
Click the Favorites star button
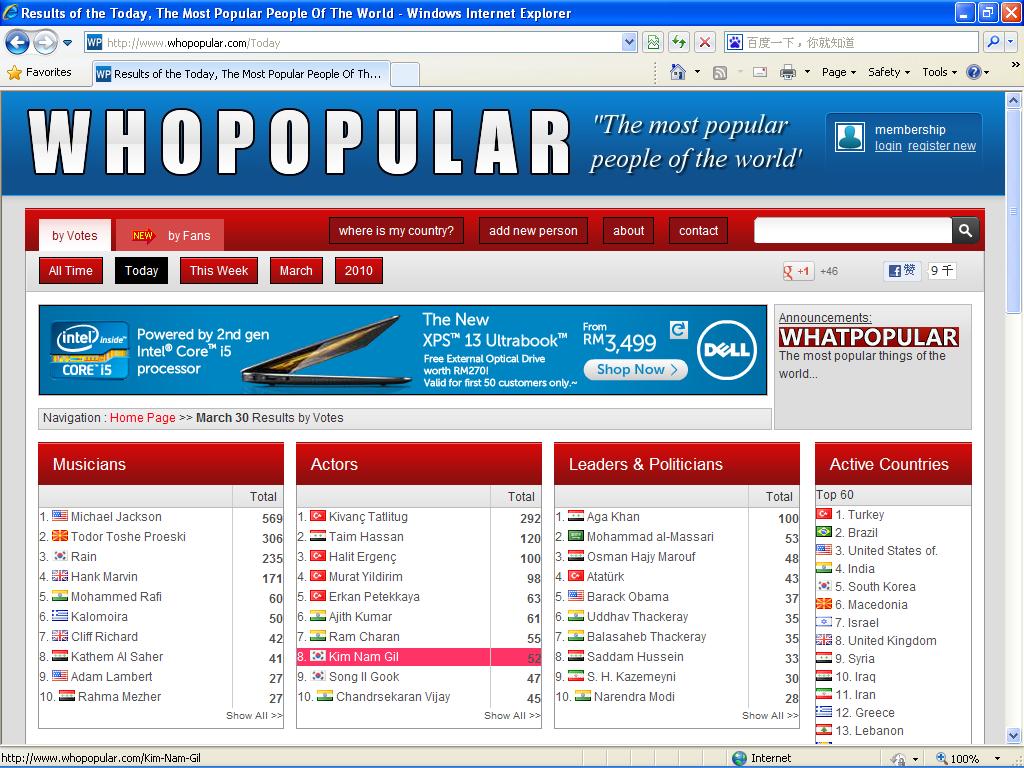point(40,72)
